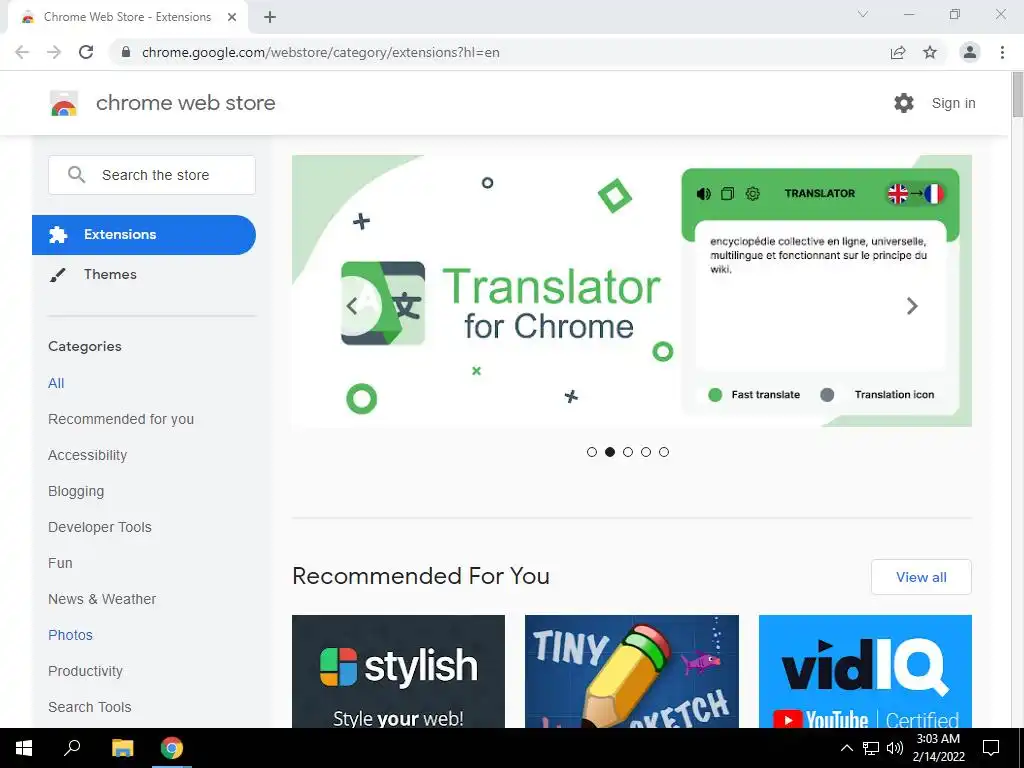Choose the All category
1024x768 pixels.
click(x=56, y=383)
